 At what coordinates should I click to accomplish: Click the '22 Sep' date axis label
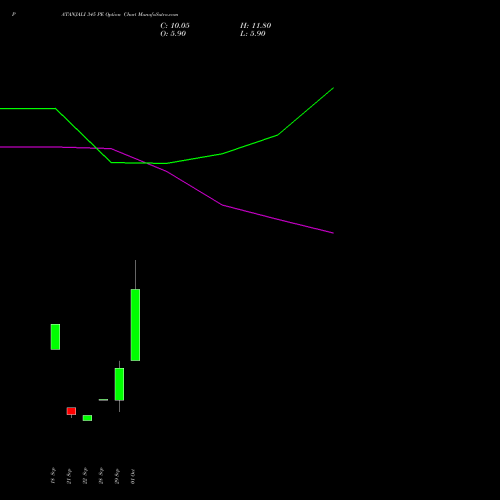coord(85,476)
